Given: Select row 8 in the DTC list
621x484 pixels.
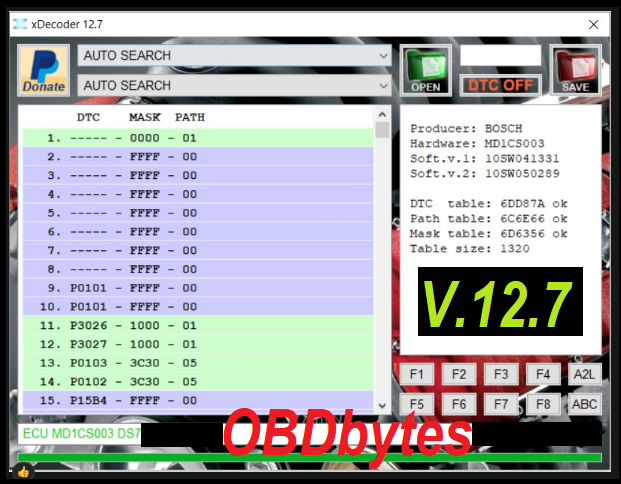Looking at the screenshot, I should [198, 269].
